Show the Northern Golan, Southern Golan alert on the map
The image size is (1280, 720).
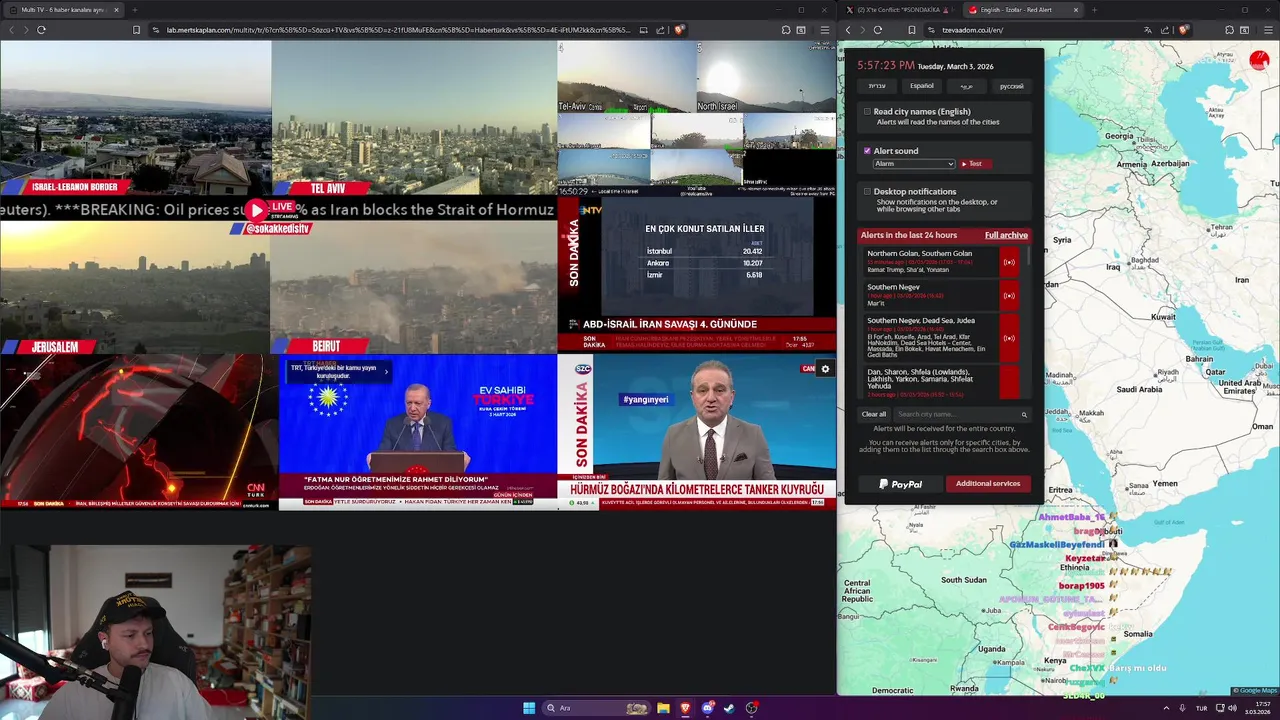click(x=1009, y=262)
